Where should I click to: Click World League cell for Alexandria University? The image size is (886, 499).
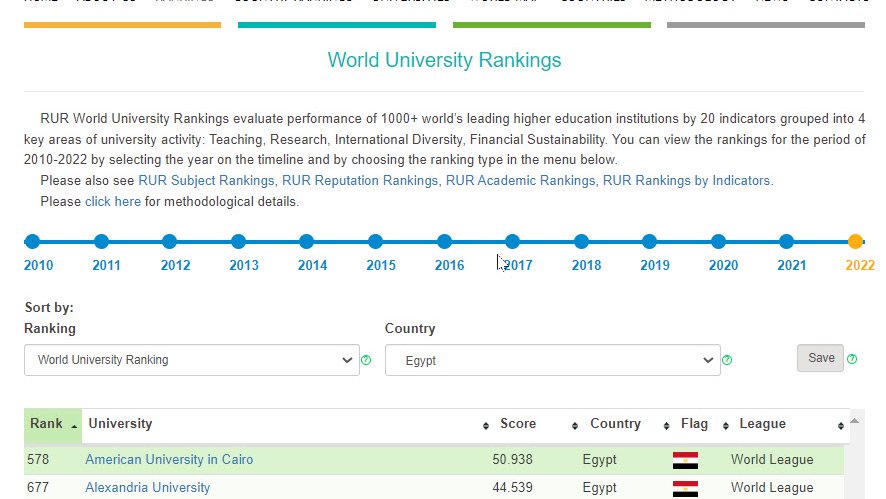(x=772, y=488)
